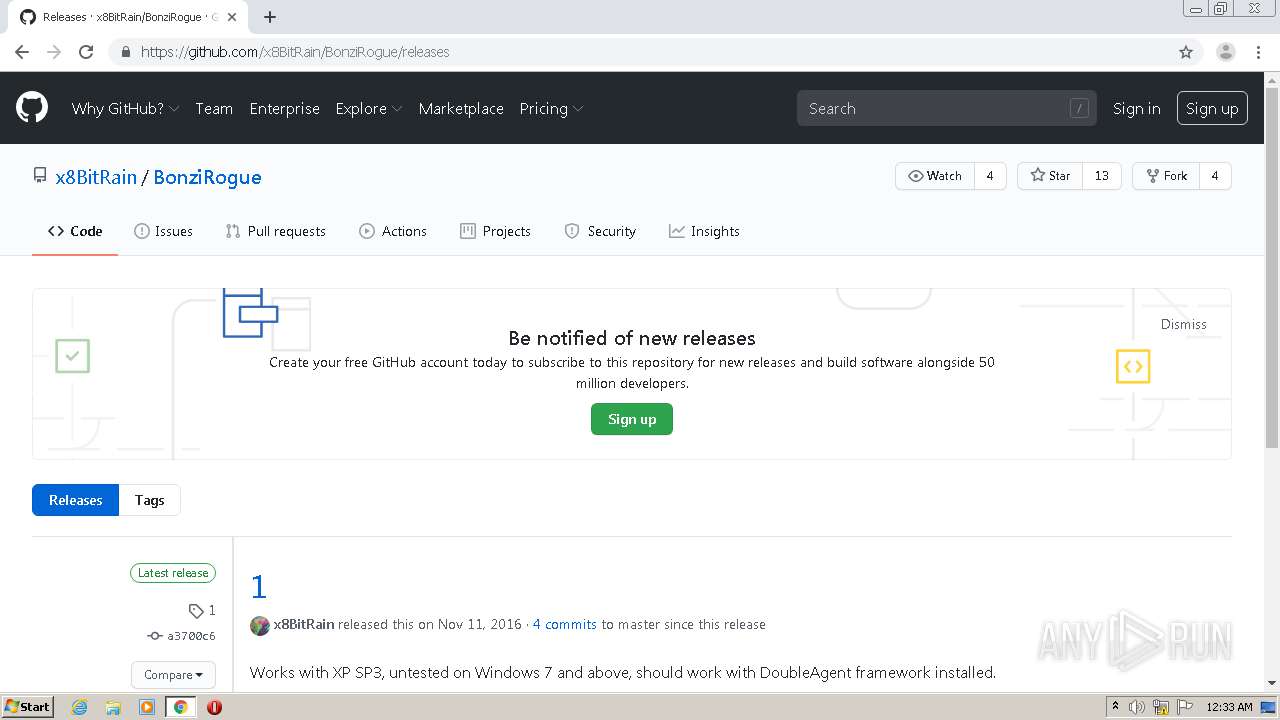Select the Releases tab button
The width and height of the screenshot is (1280, 720).
coord(75,500)
